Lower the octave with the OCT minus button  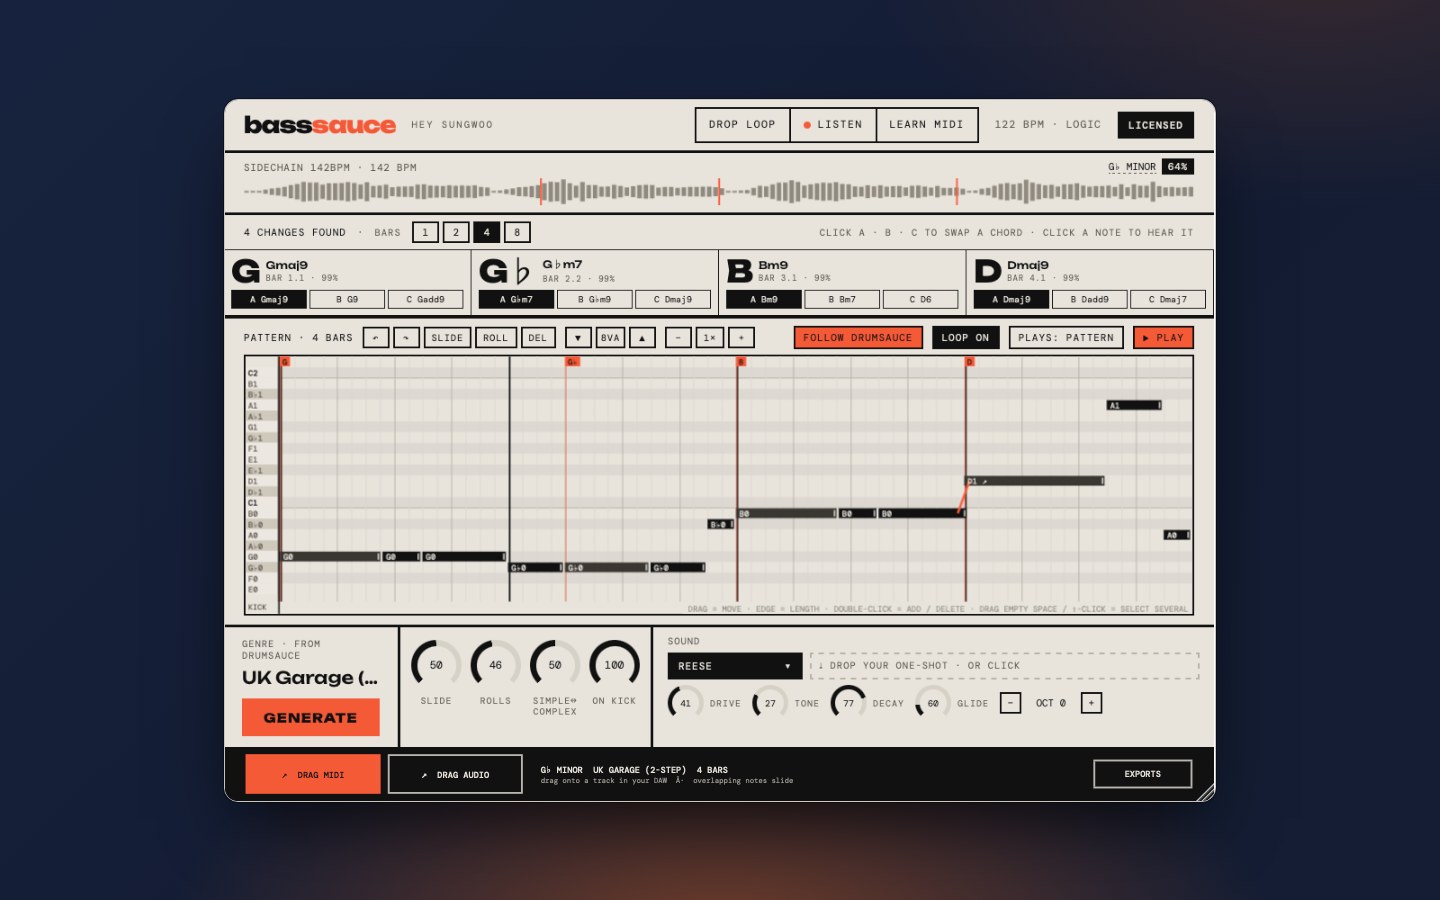click(x=1010, y=703)
